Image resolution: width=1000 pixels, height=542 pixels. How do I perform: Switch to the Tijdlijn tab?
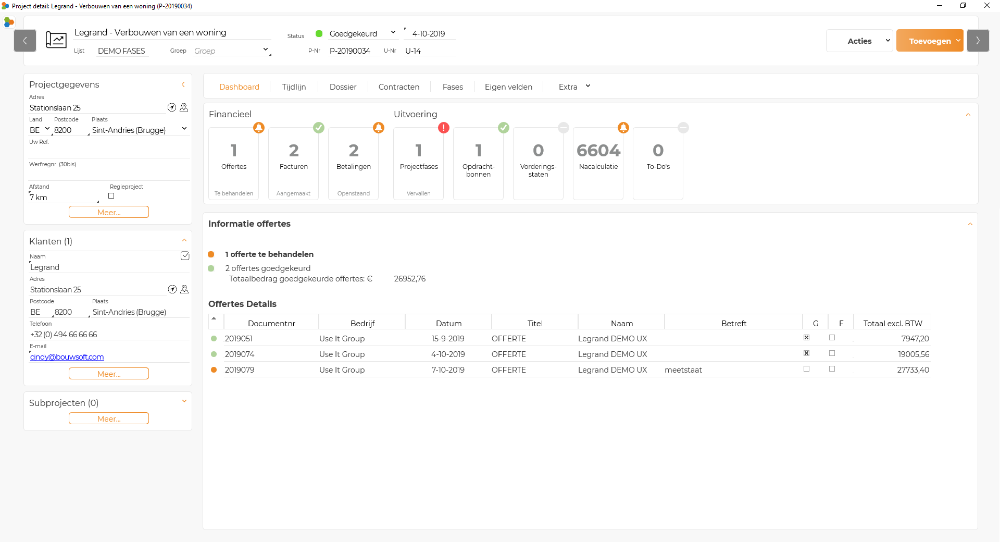coord(294,87)
